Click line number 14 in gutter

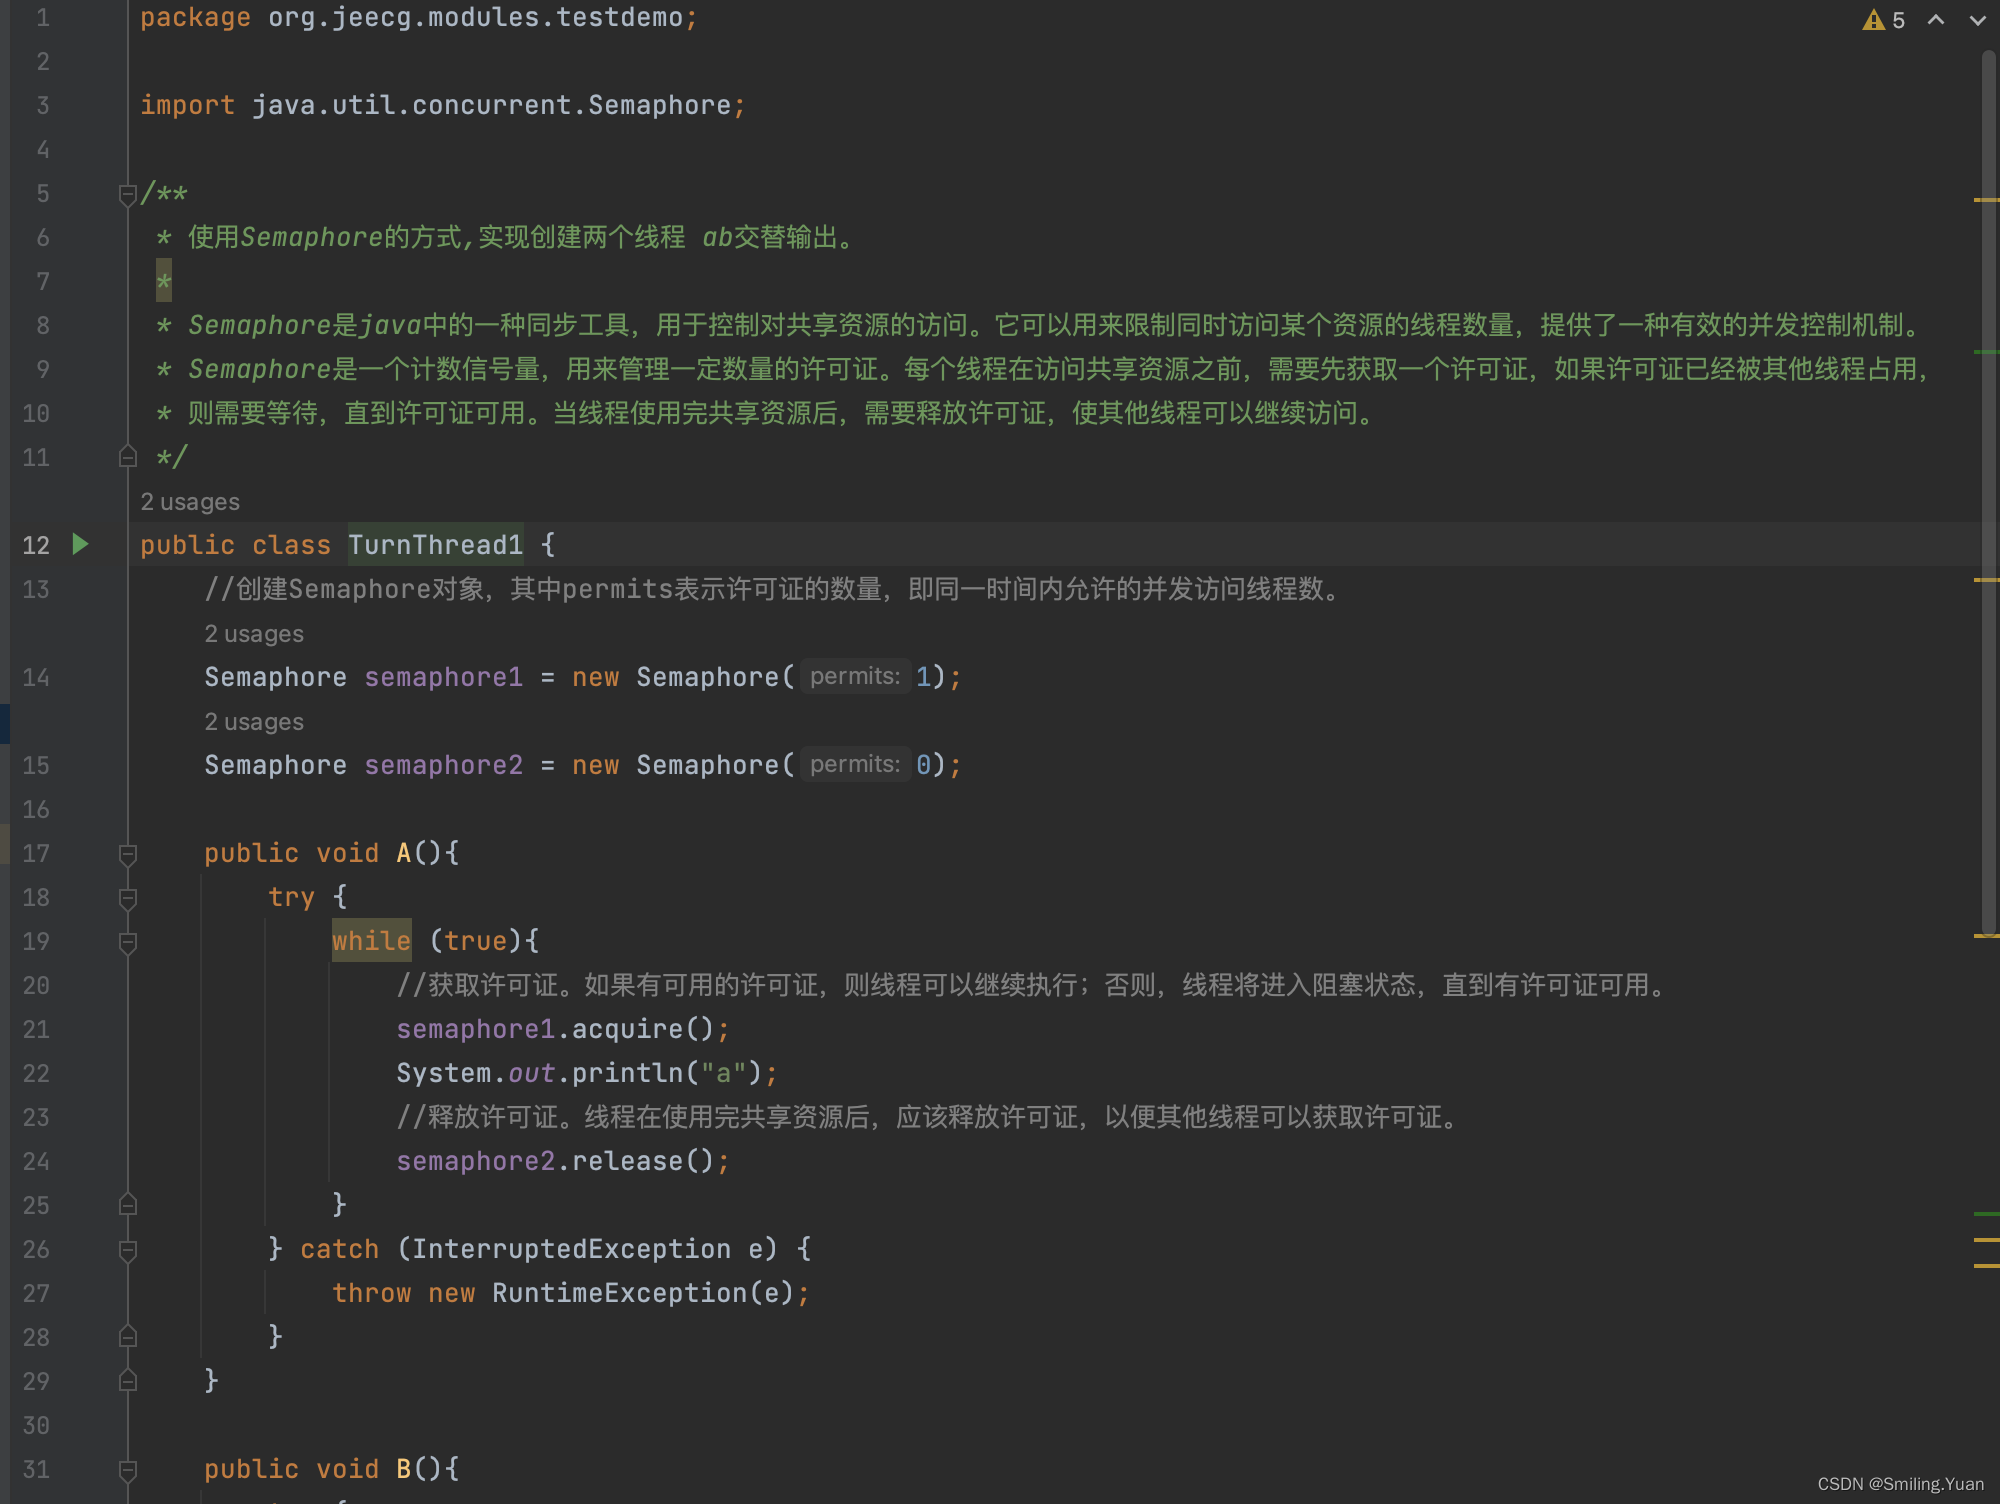pos(36,678)
